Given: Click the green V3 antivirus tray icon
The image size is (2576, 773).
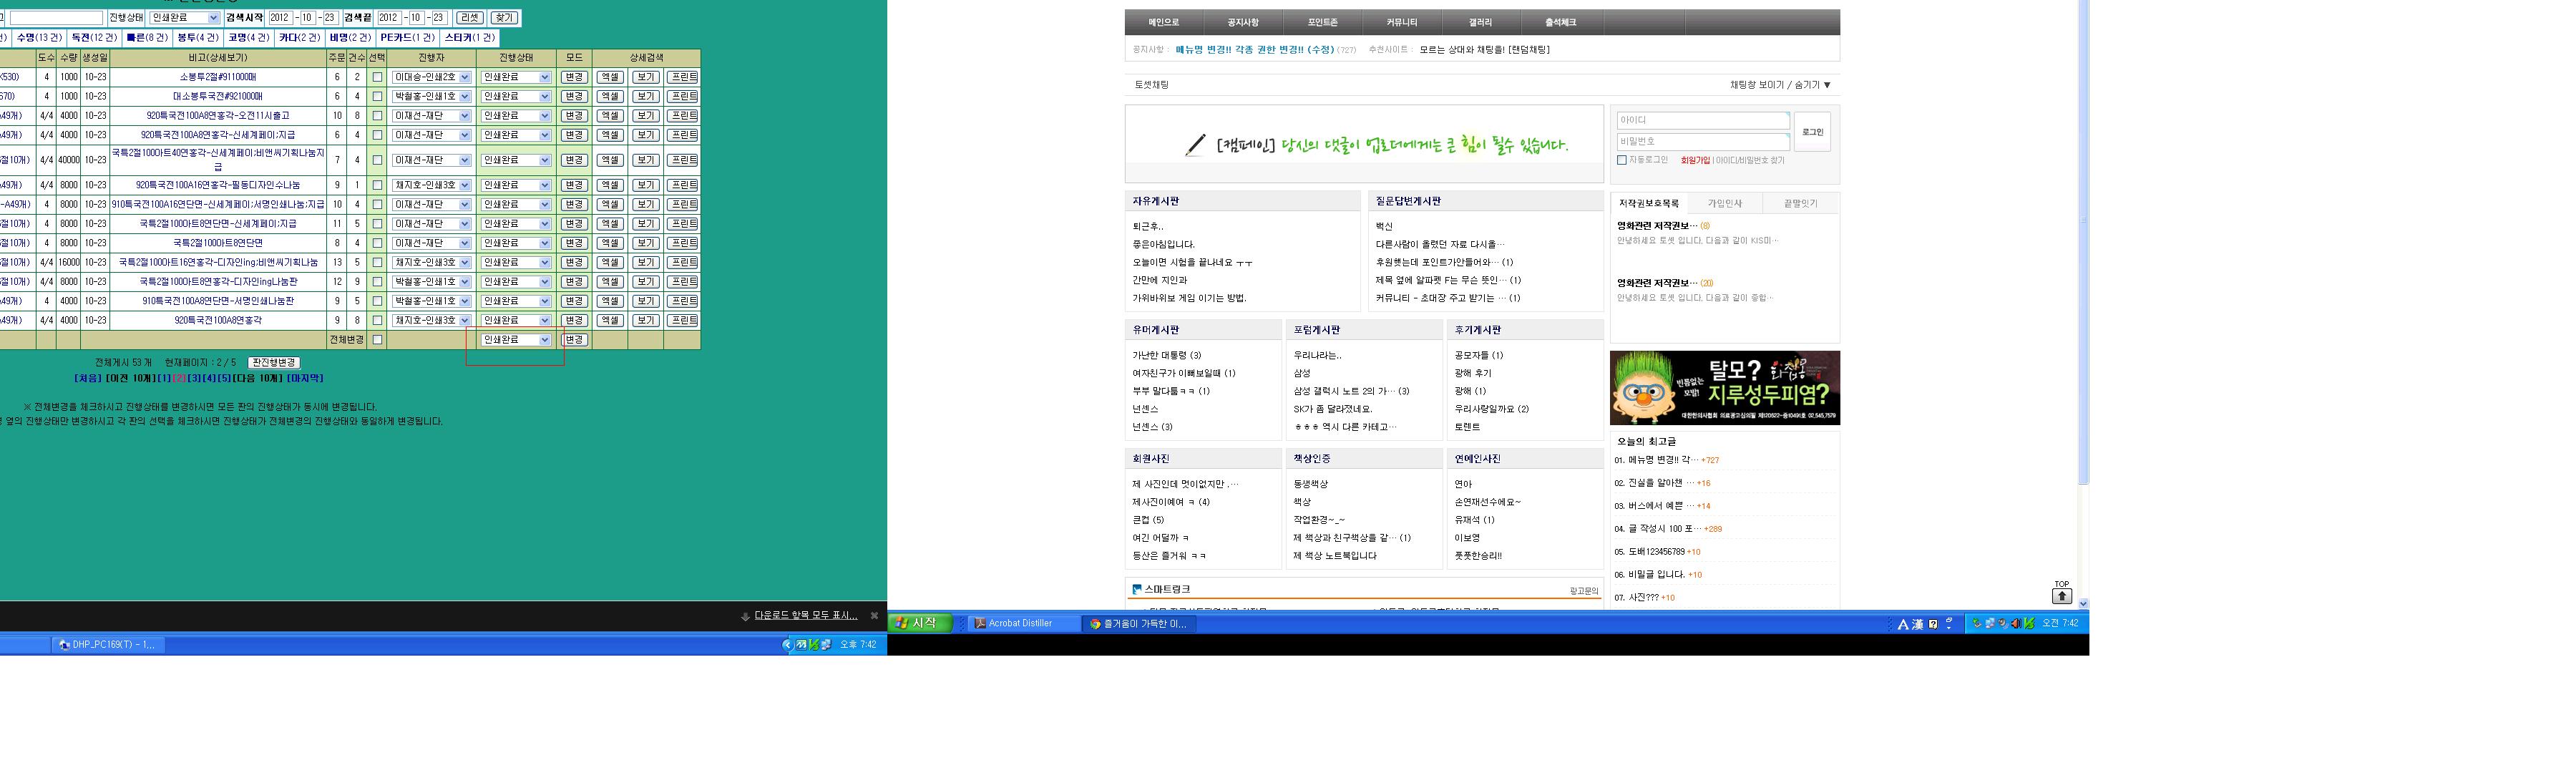Looking at the screenshot, I should (x=2030, y=624).
